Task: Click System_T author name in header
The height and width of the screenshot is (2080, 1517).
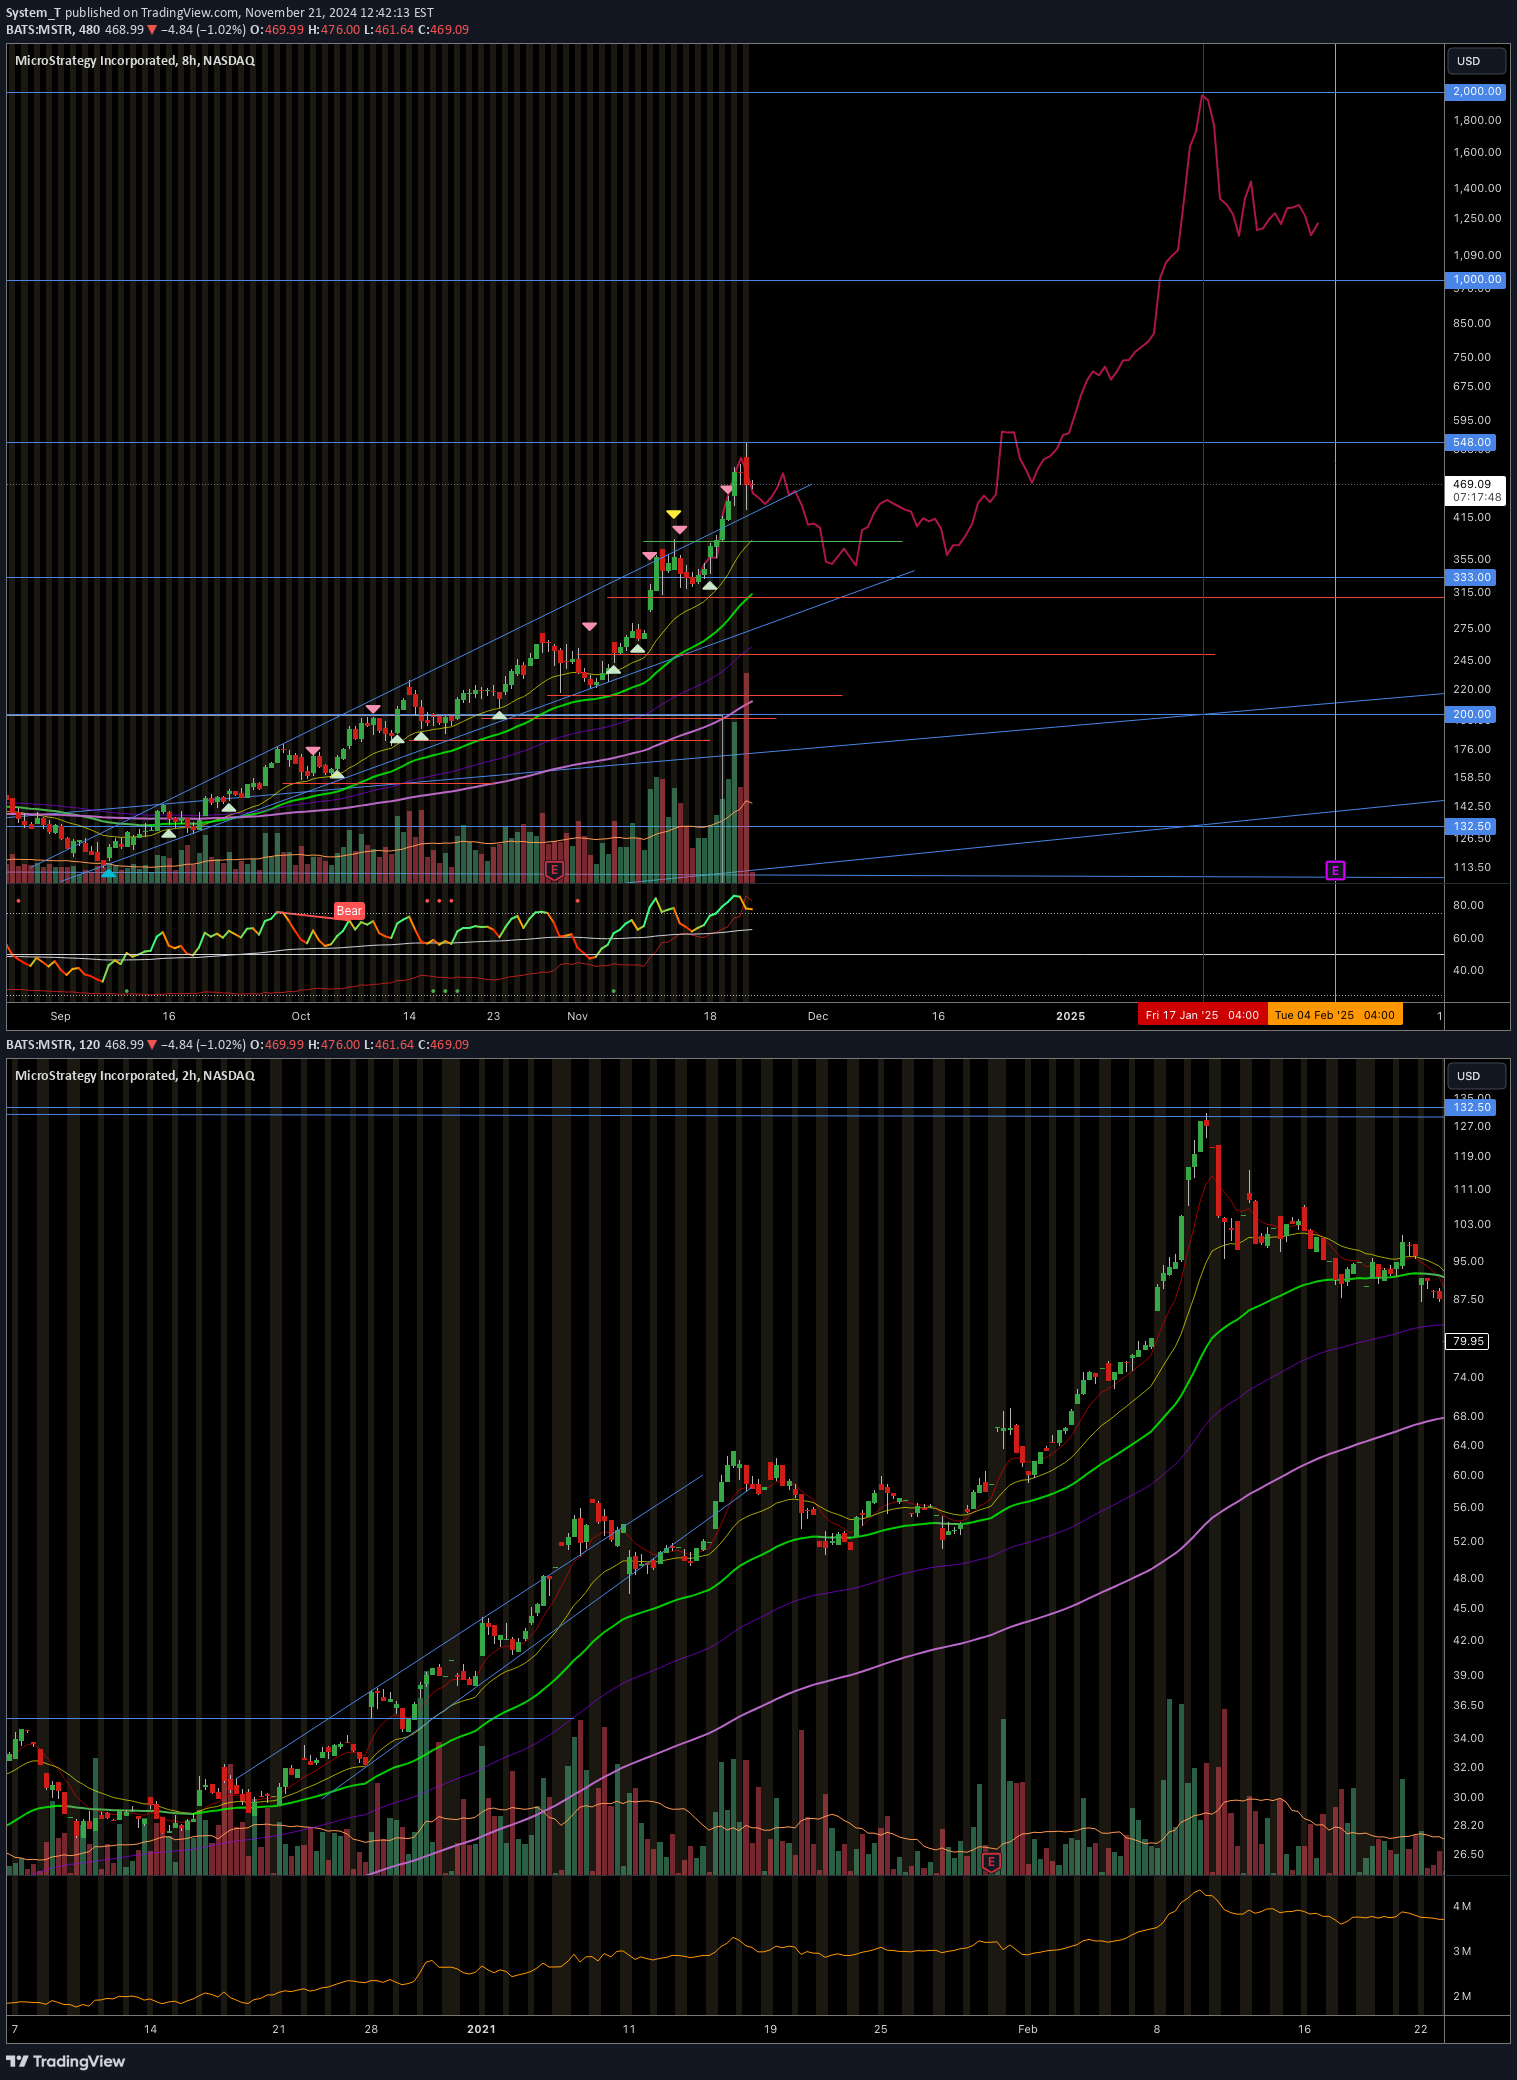Action: coord(33,13)
